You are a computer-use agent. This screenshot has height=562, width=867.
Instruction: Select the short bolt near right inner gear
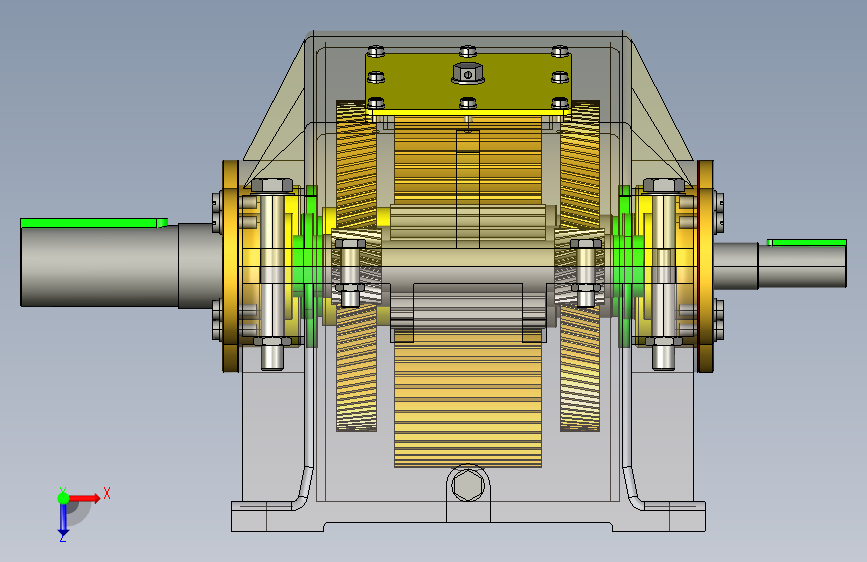click(x=587, y=273)
